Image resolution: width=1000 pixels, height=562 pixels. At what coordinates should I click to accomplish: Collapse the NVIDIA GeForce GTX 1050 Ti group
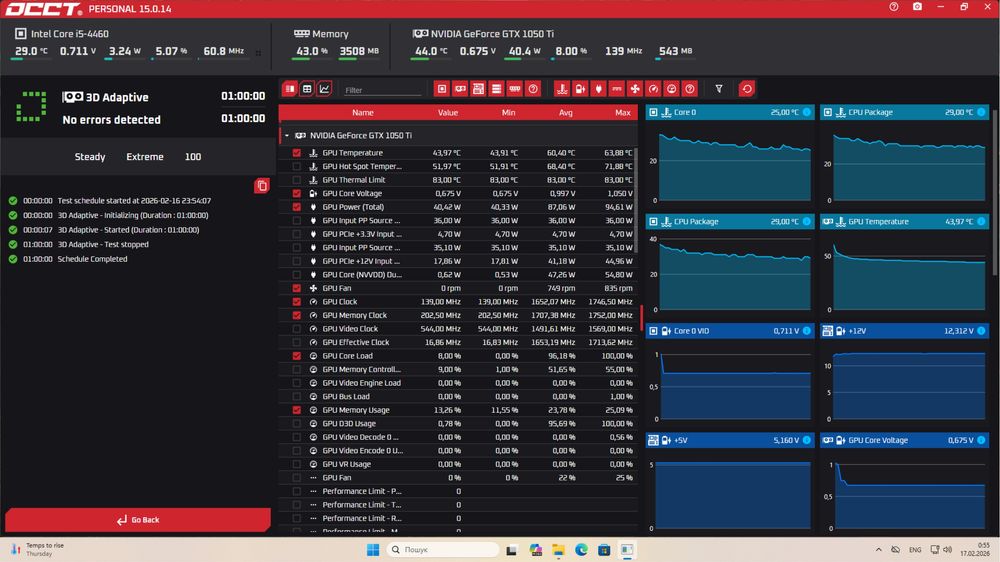286,135
